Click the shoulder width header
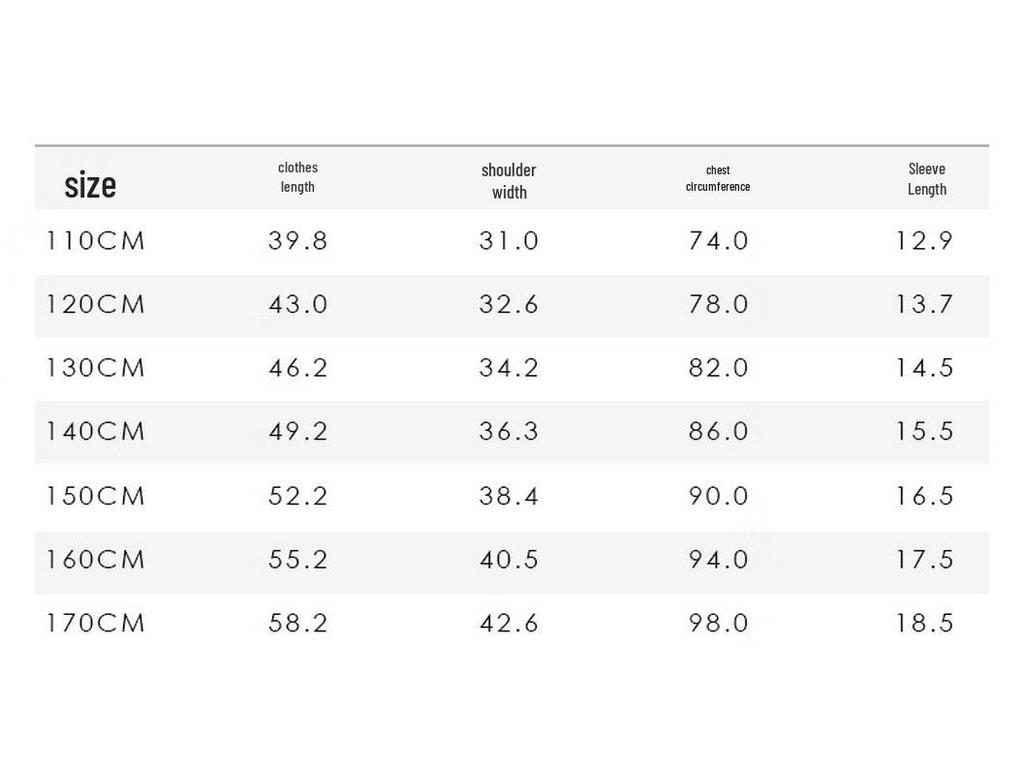1024x768 pixels. pos(509,181)
